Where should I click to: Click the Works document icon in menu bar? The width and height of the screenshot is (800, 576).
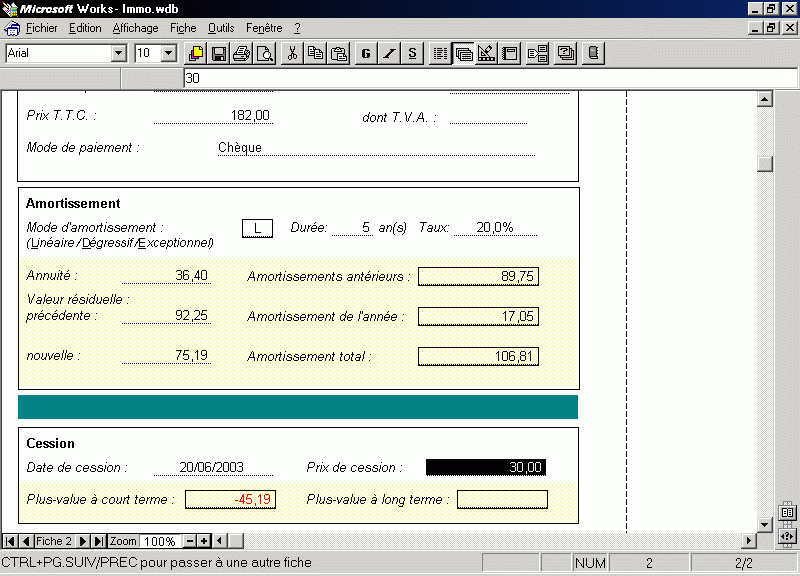click(12, 29)
